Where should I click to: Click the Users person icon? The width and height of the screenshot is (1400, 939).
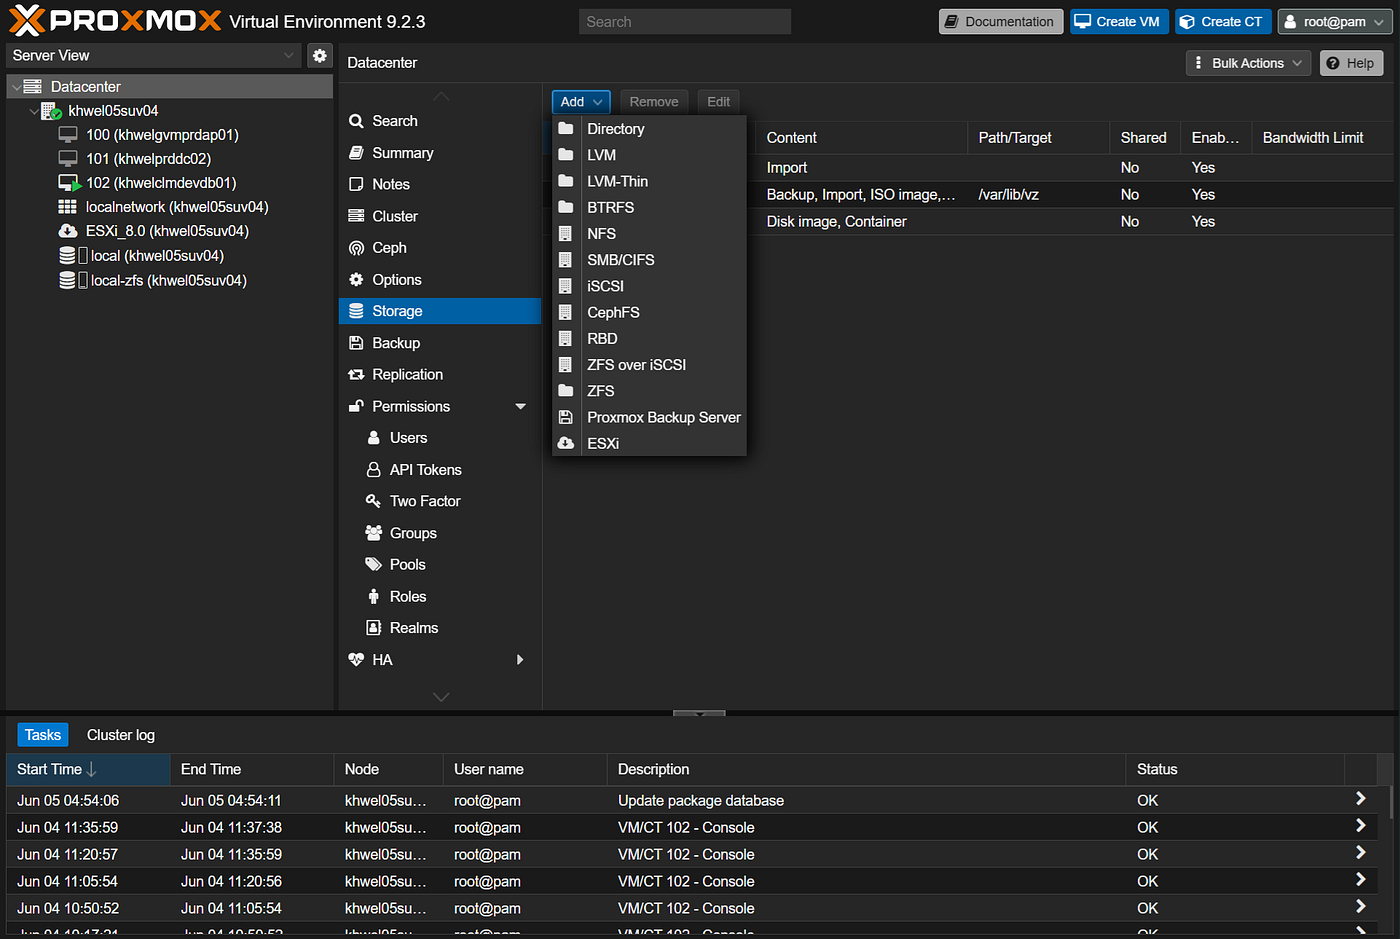pyautogui.click(x=374, y=438)
